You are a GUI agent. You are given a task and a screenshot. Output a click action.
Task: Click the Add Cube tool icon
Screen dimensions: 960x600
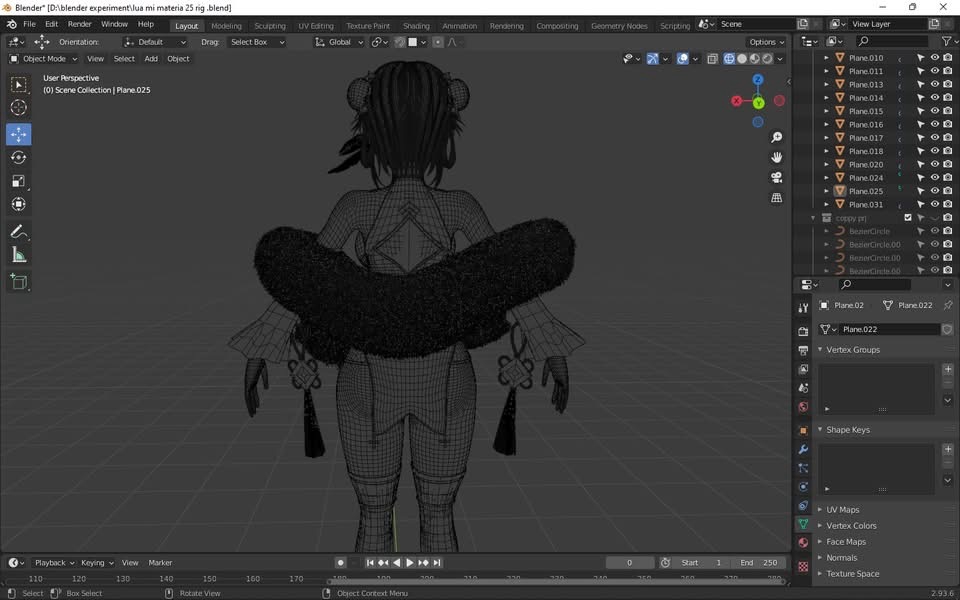[x=19, y=282]
